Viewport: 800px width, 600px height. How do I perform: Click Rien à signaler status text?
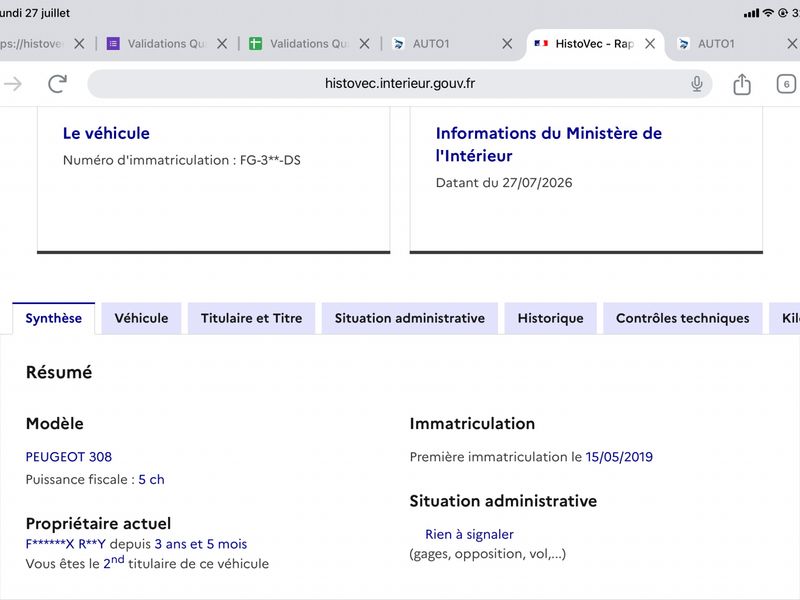click(469, 534)
